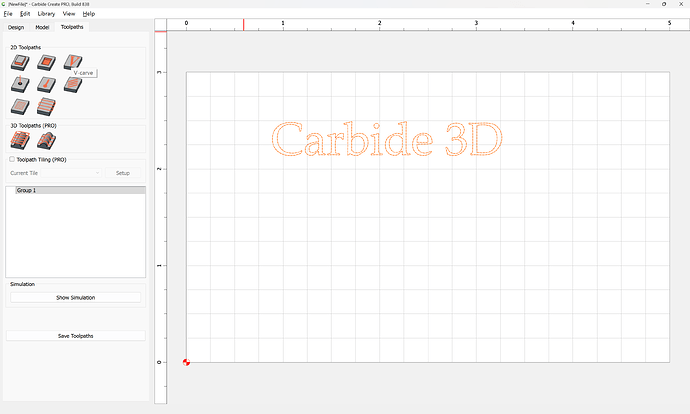Create a V-carve toolpath
Image resolution: width=690 pixels, height=414 pixels.
(x=71, y=63)
